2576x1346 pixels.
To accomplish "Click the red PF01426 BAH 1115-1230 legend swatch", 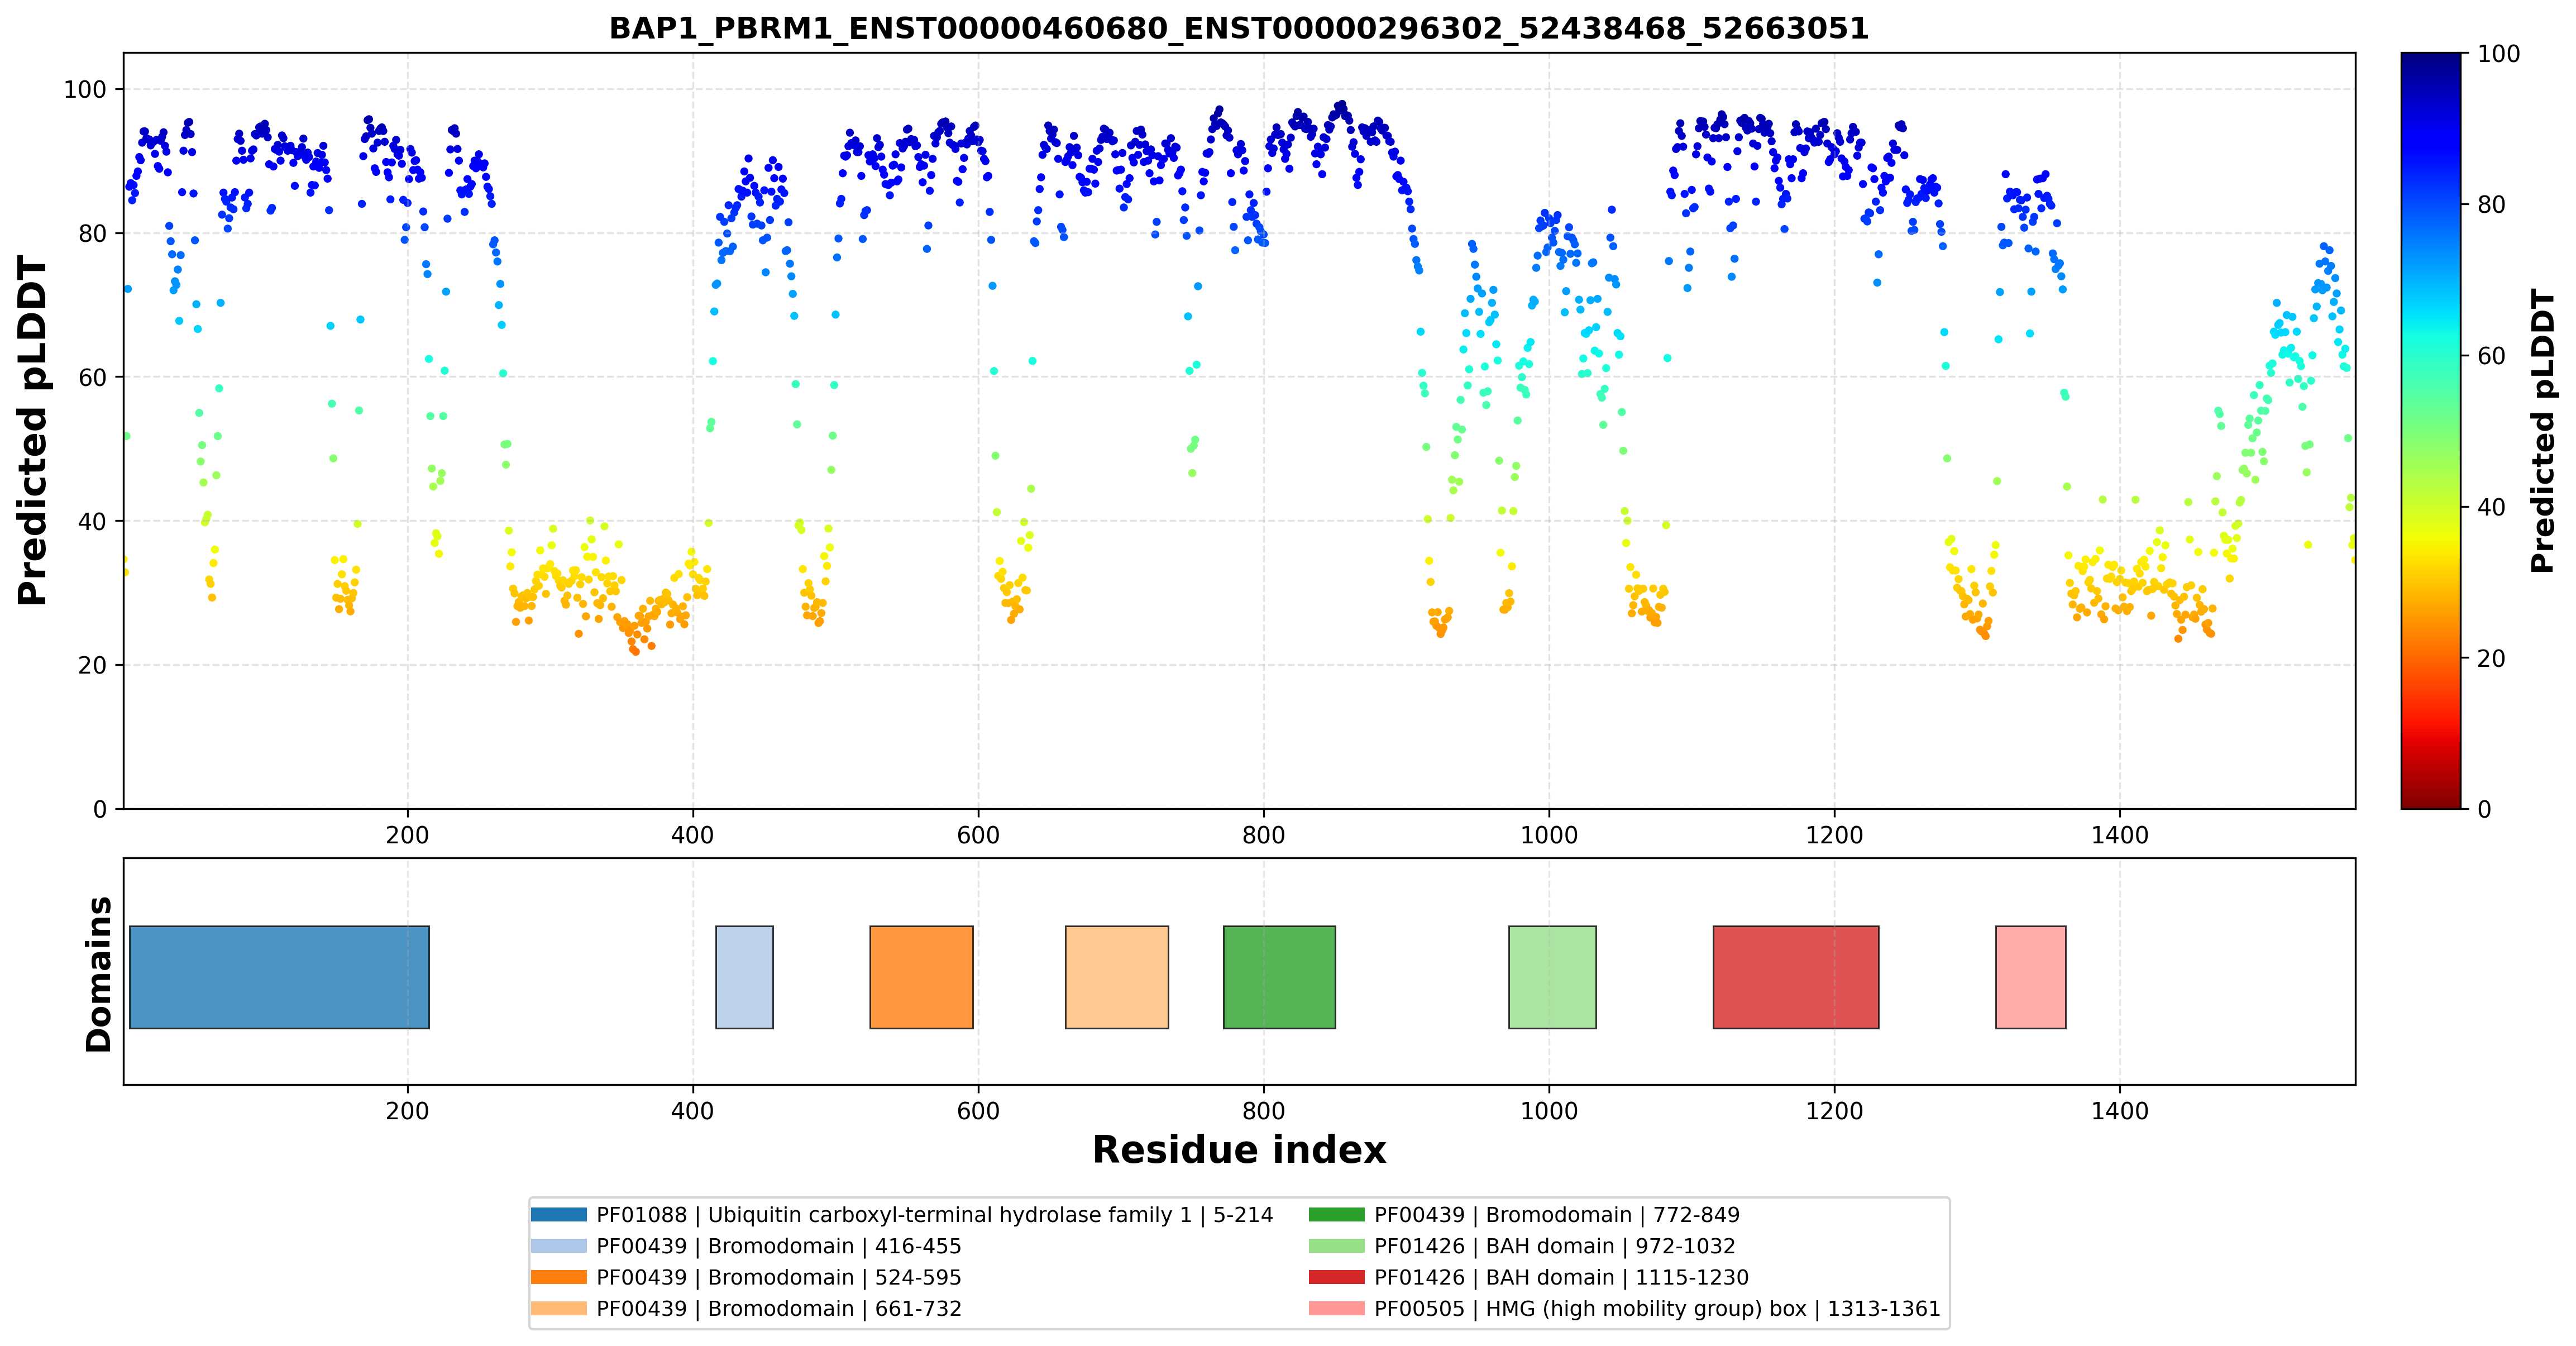I will click(x=1336, y=1277).
